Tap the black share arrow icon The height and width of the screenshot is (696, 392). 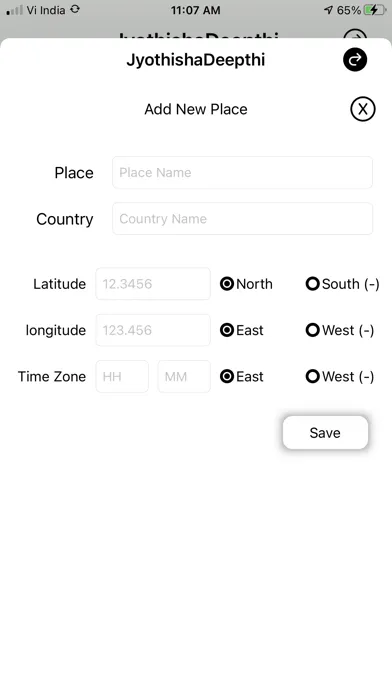pyautogui.click(x=355, y=59)
